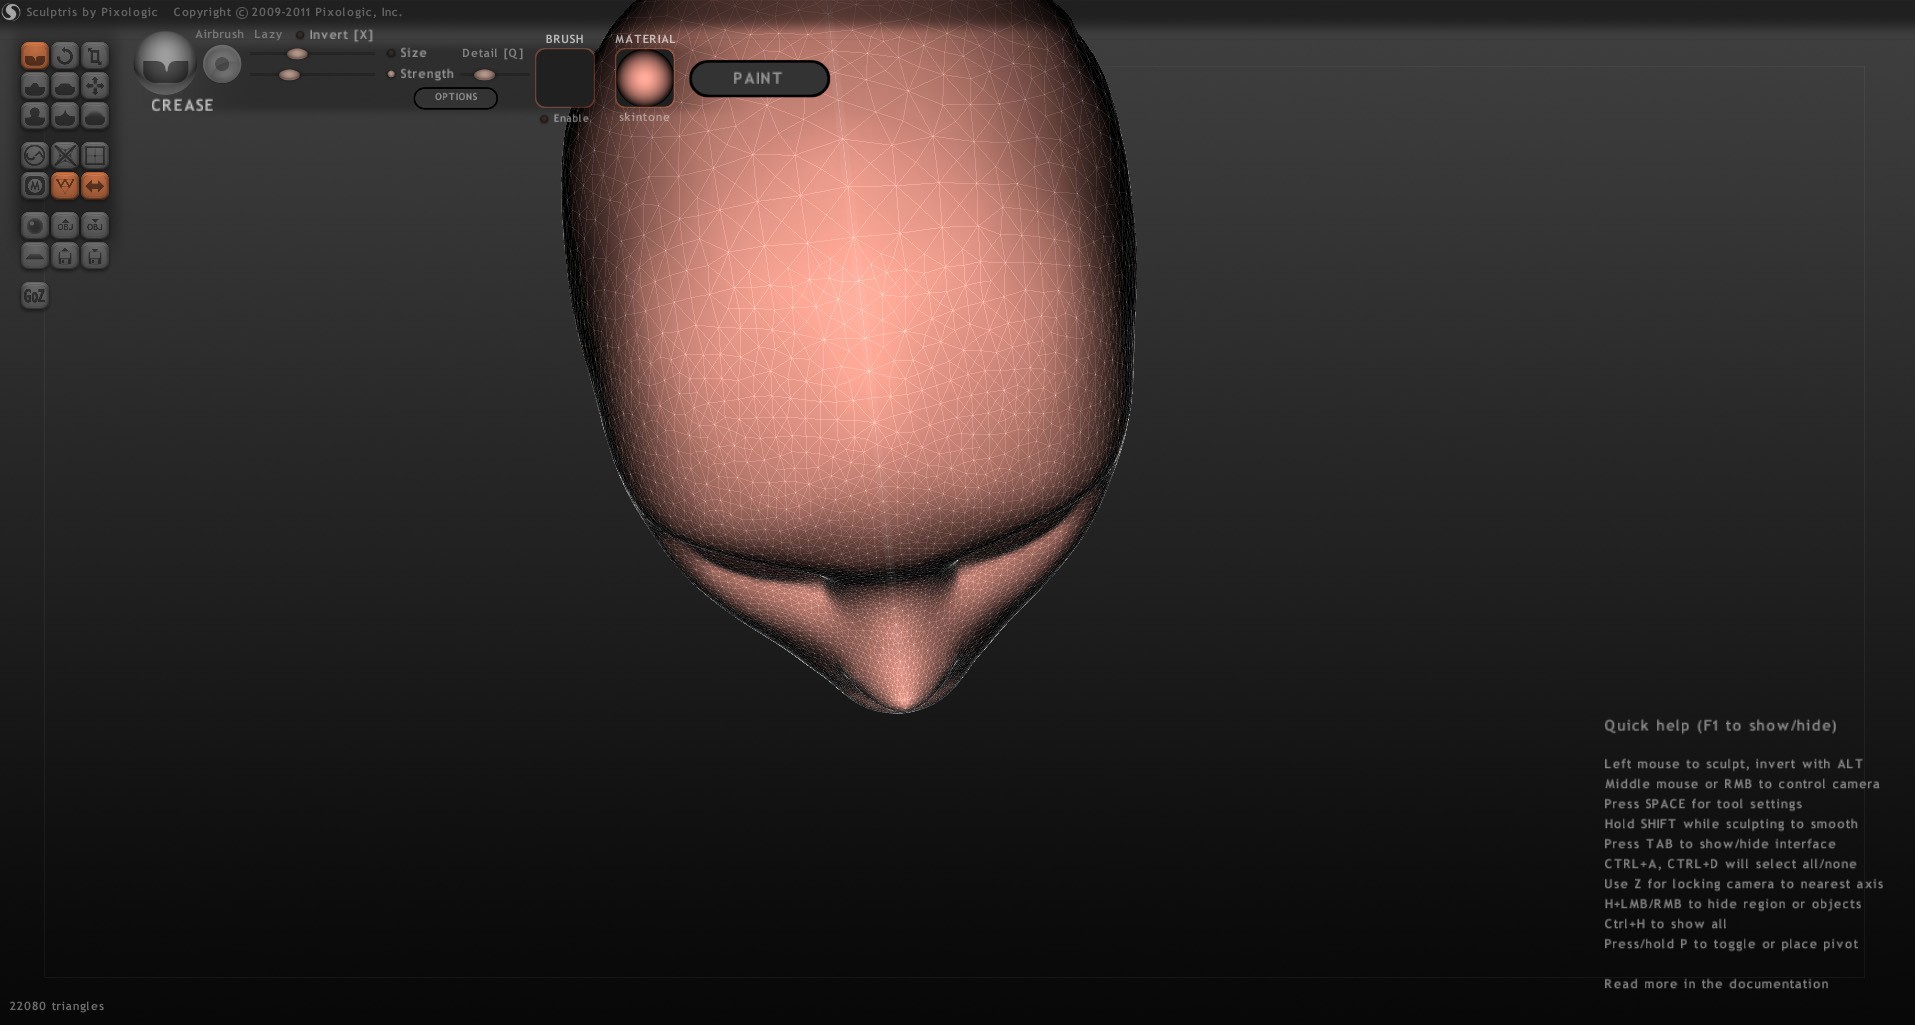Click the Detail [Q] slider handle
This screenshot has height=1025, width=1915.
click(484, 75)
